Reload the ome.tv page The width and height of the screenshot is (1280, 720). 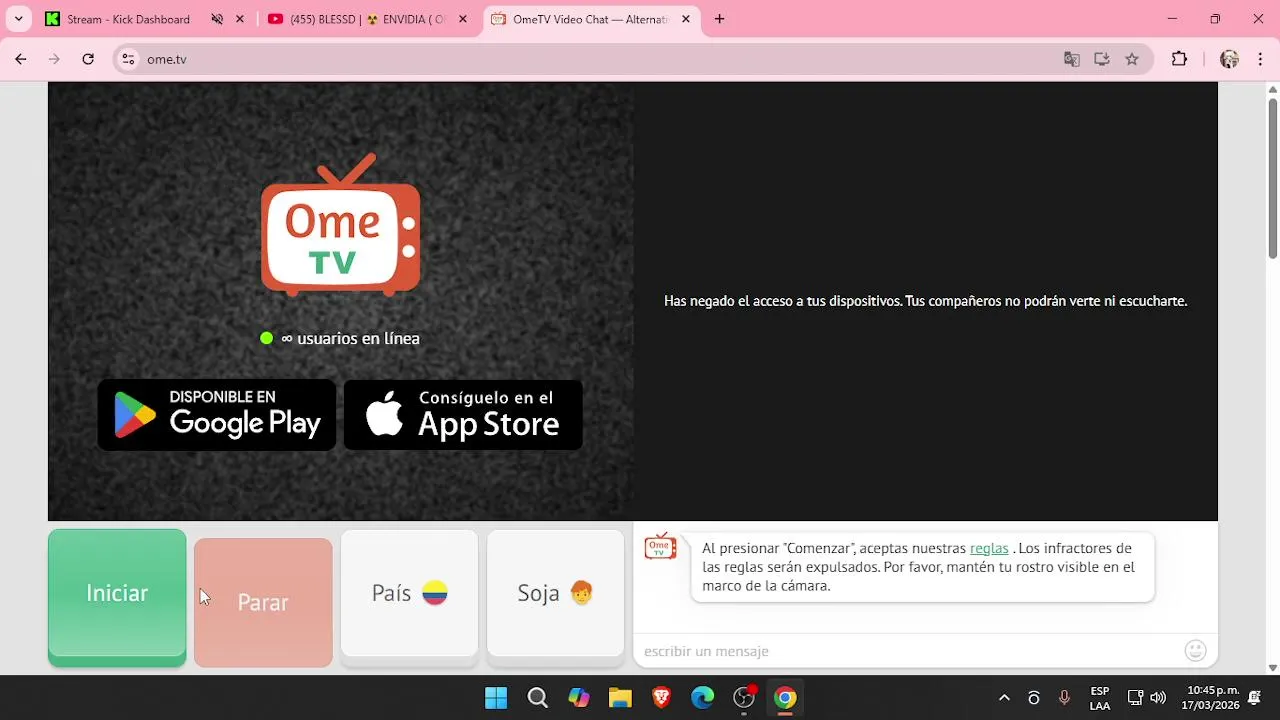(x=88, y=59)
